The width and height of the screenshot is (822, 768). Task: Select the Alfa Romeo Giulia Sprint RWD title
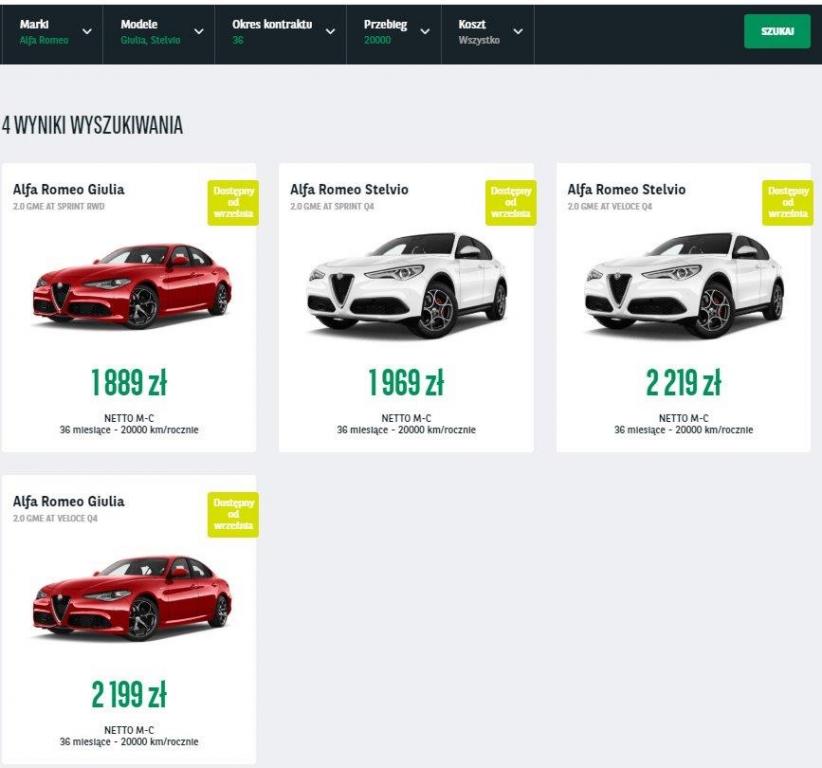pos(69,189)
